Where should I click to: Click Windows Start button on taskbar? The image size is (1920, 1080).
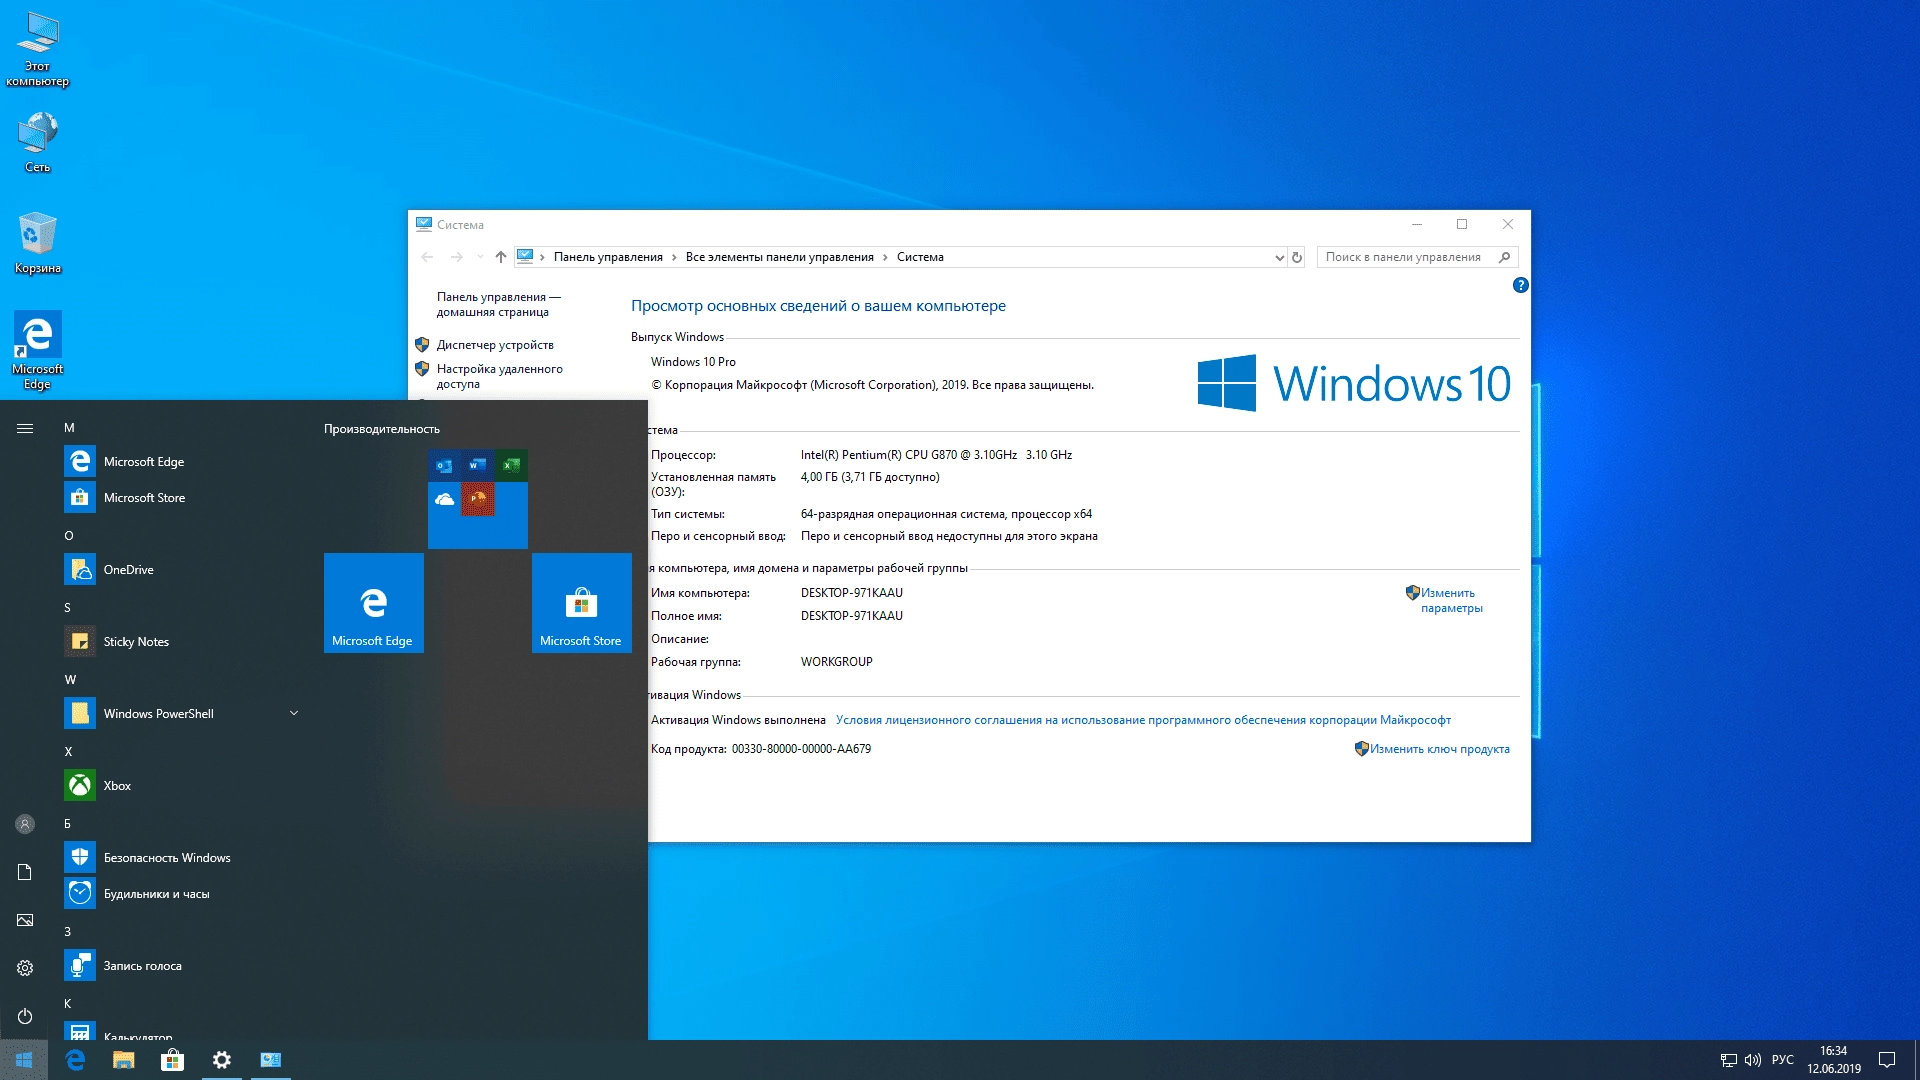pyautogui.click(x=24, y=1060)
